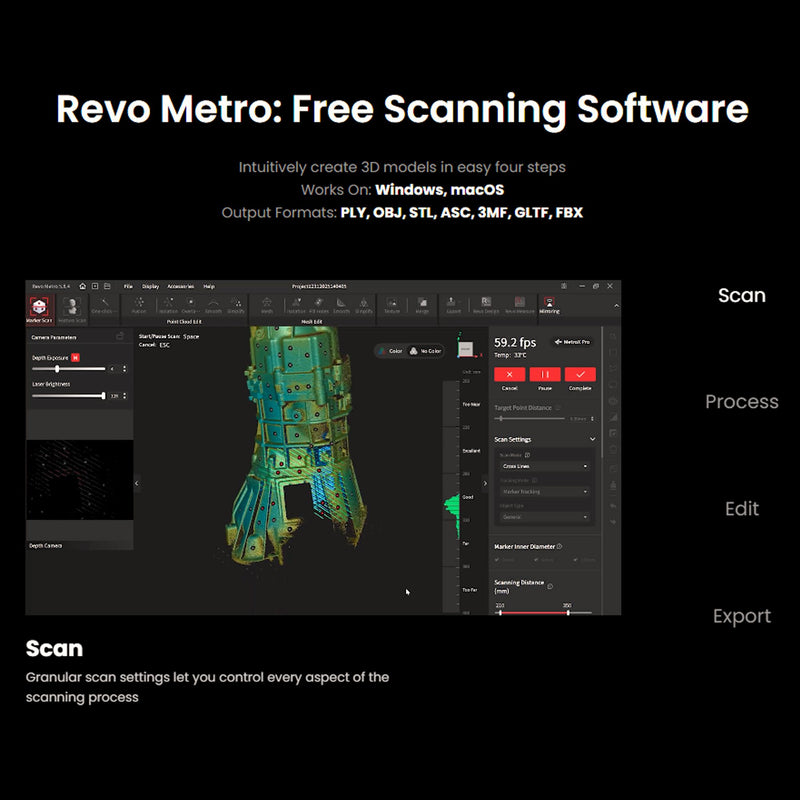
Task: Click the Target Point Distance stepper
Action: pyautogui.click(x=592, y=418)
